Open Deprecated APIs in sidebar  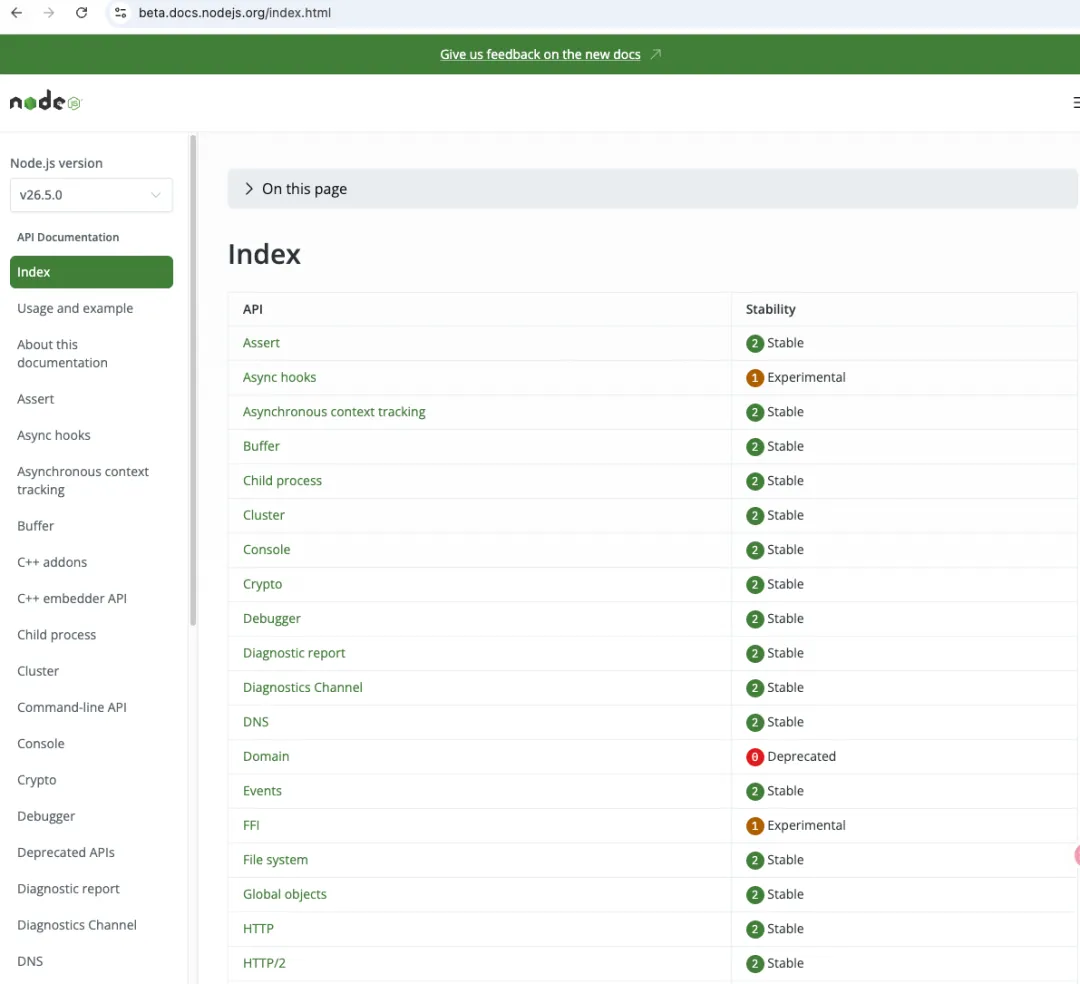tap(65, 852)
